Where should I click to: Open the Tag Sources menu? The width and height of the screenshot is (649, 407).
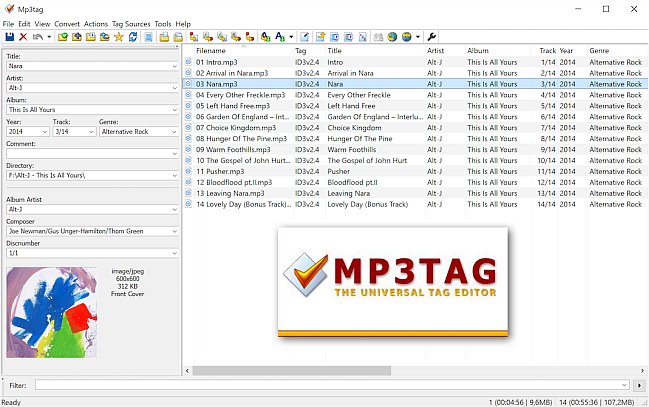[131, 24]
